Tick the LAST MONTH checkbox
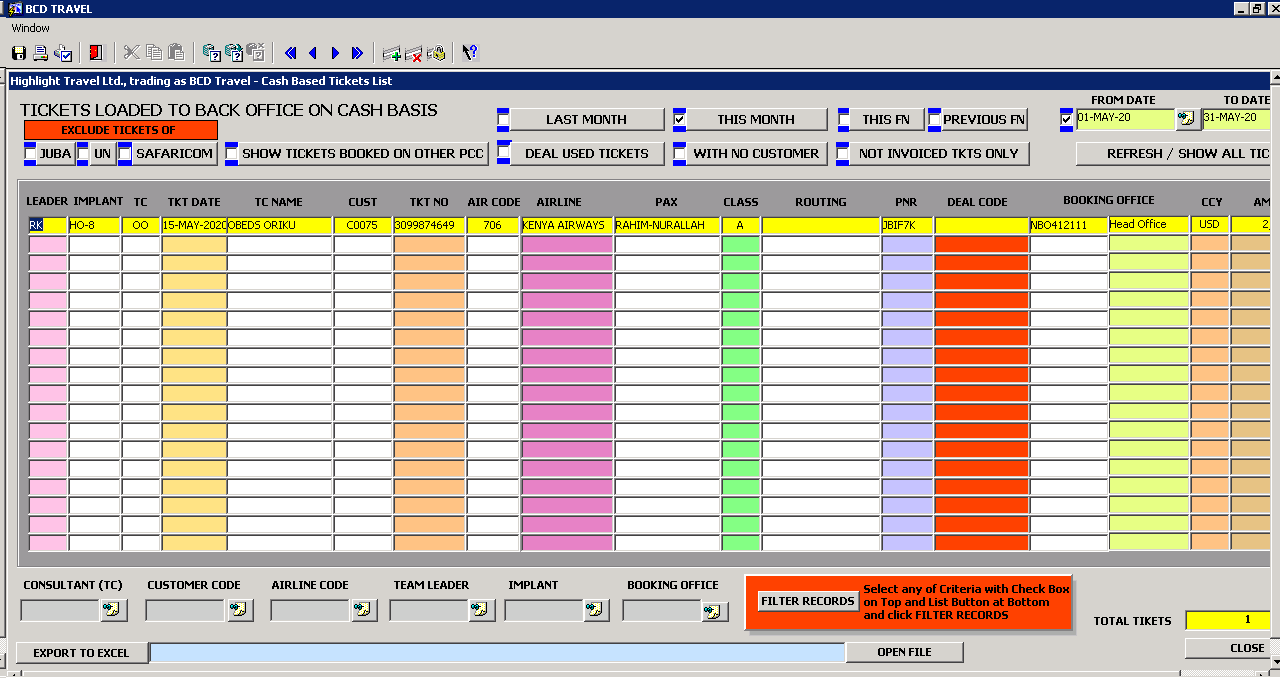 pyautogui.click(x=504, y=119)
